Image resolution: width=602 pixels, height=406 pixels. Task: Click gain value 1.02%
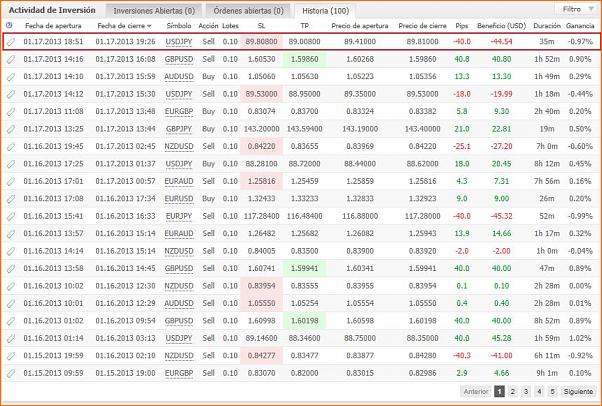(580, 338)
